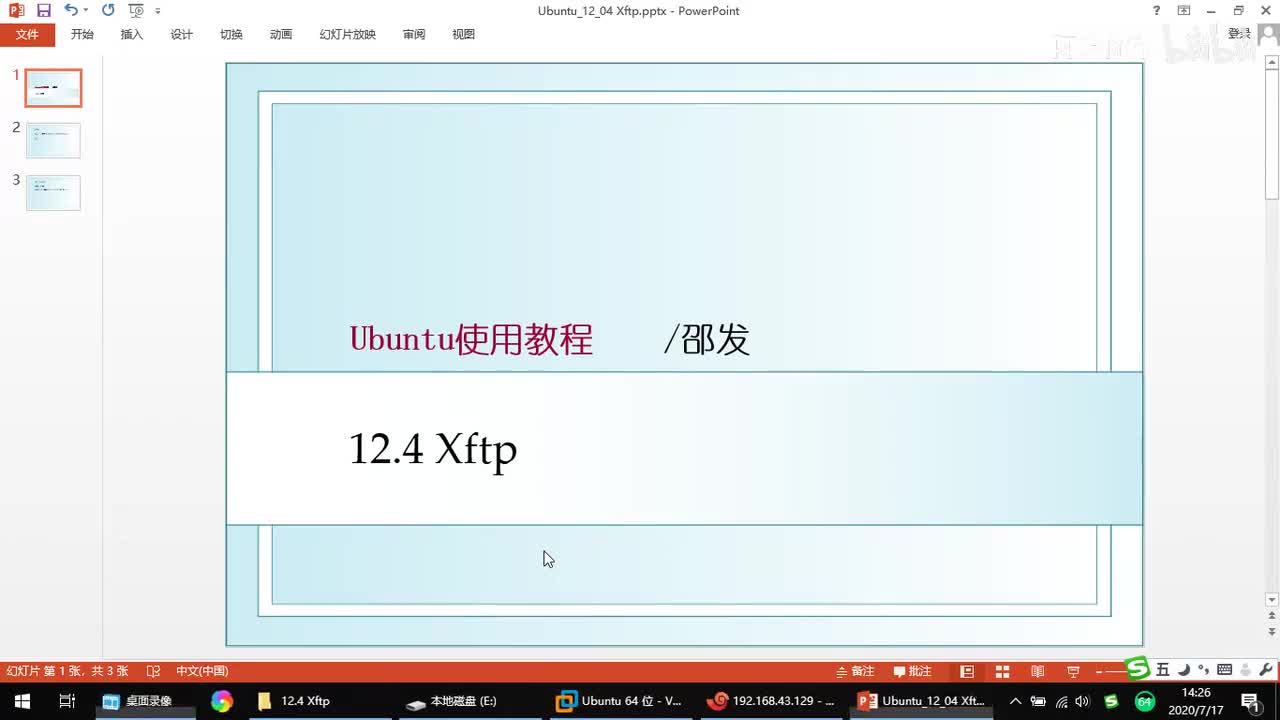
Task: Click the PowerPoint logo icon in title bar
Action: coord(16,11)
